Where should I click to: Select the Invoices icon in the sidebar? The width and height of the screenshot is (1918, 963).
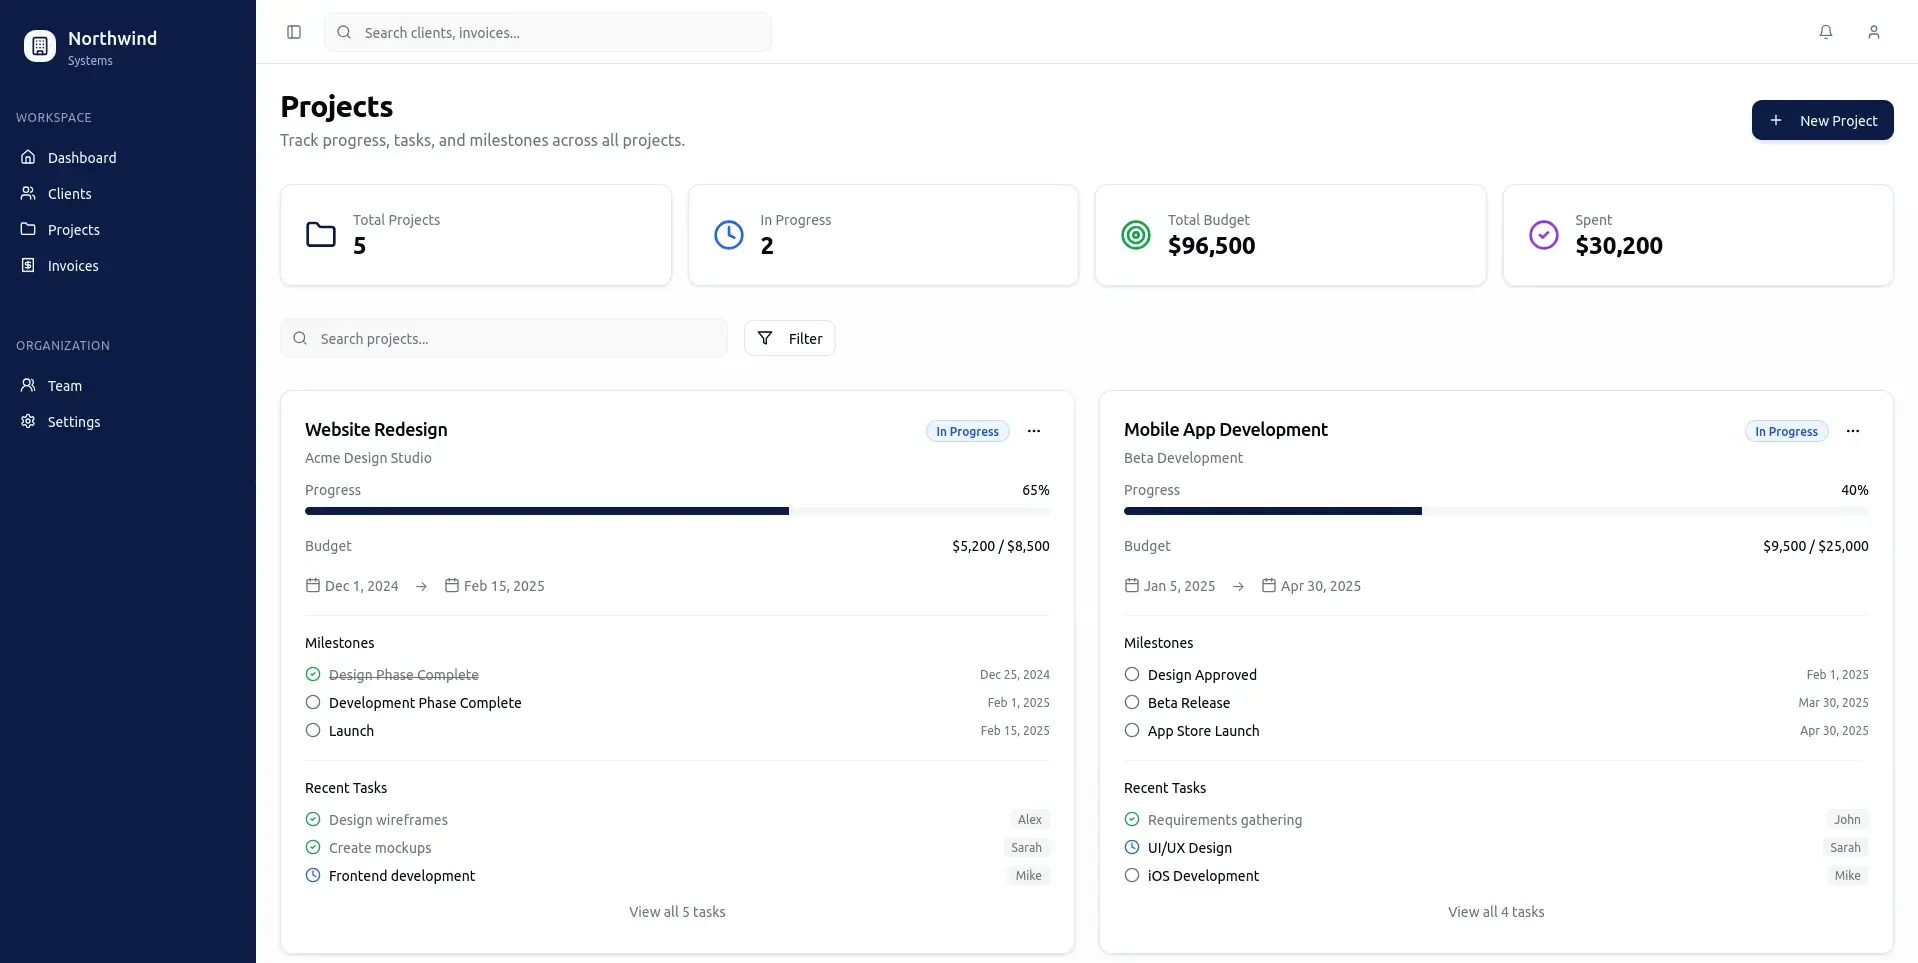point(27,265)
